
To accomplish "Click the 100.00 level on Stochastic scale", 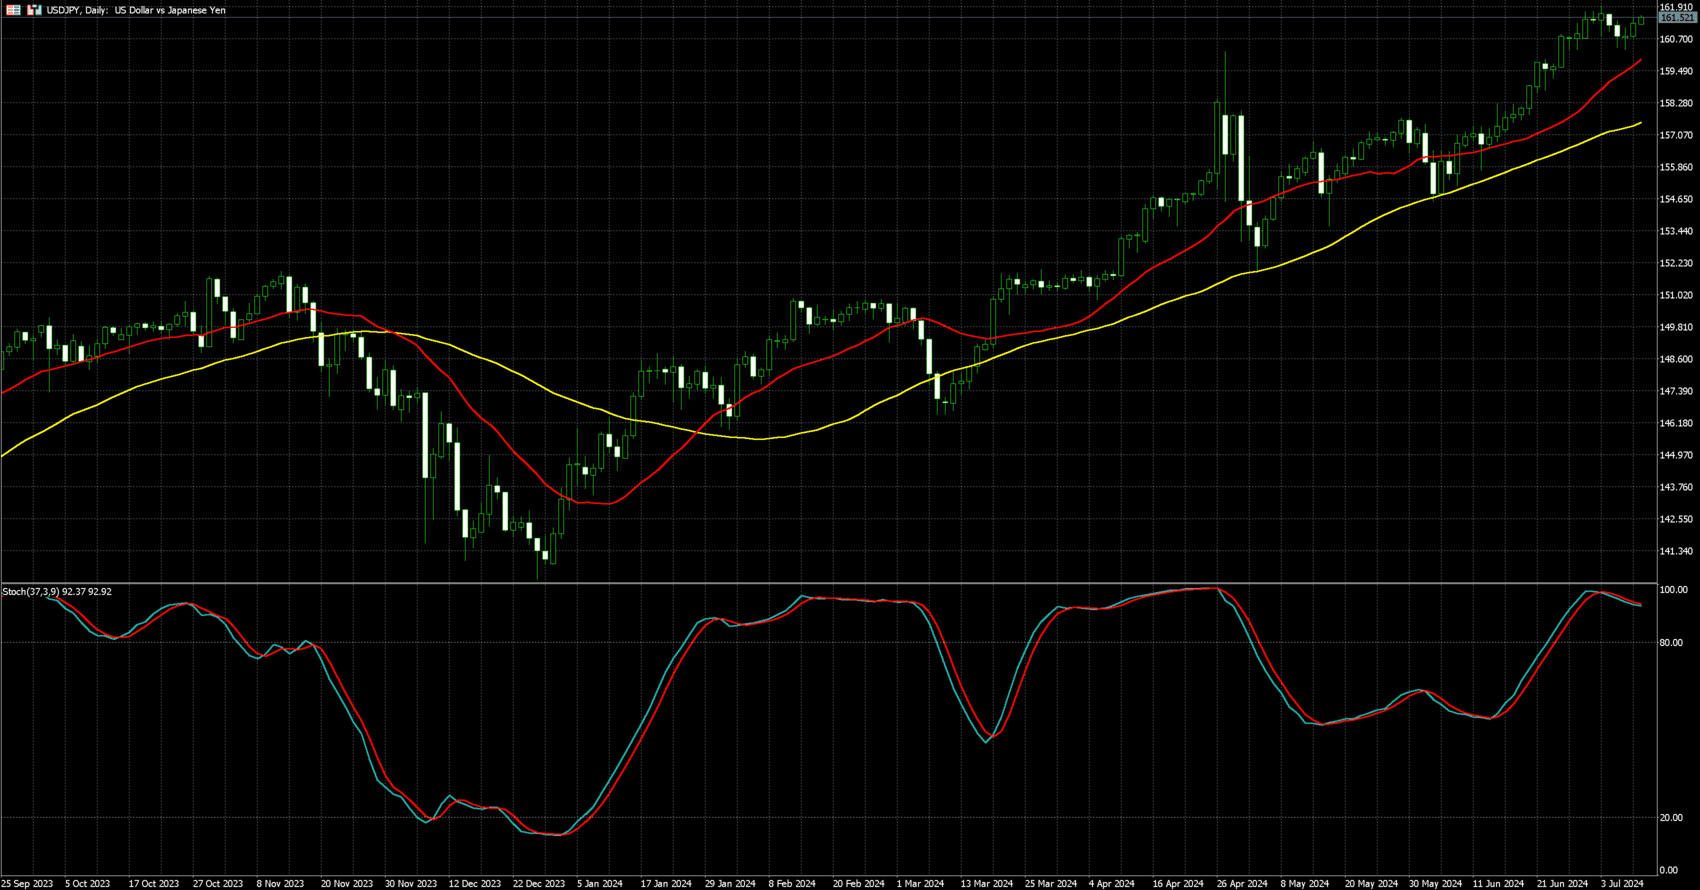I will 1673,590.
